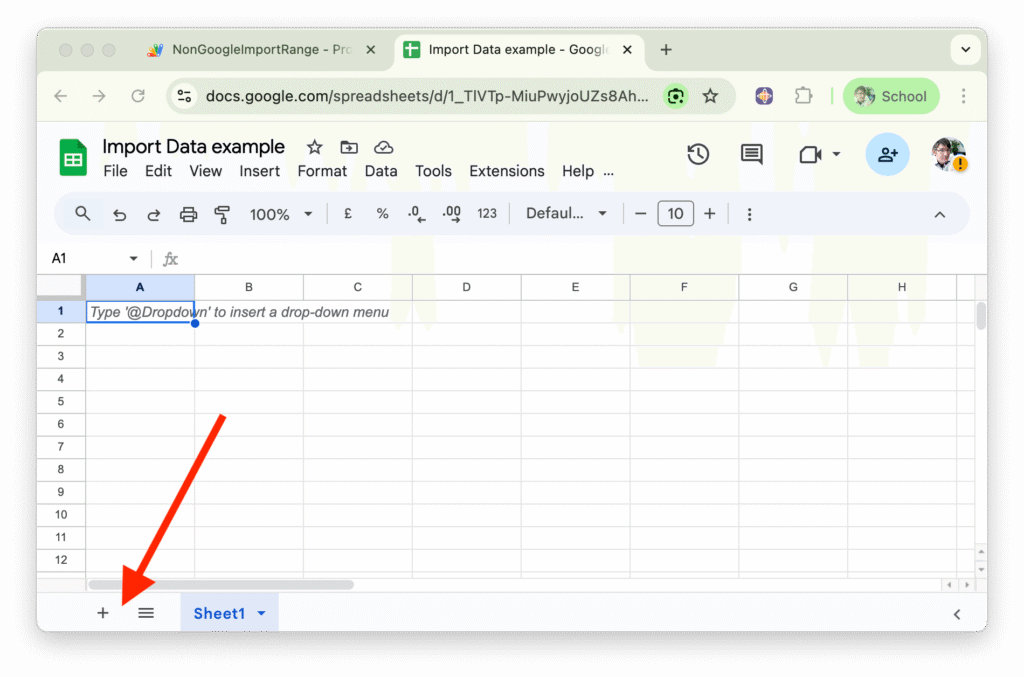Open the default font dropdown
Viewport: 1024px width, 677px height.
[x=567, y=214]
